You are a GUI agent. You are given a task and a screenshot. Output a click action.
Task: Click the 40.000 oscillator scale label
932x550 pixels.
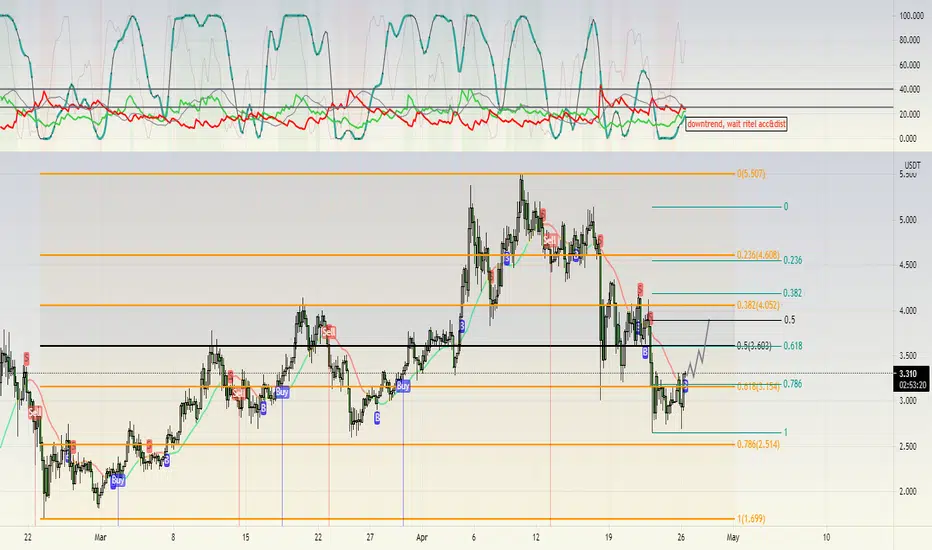909,89
